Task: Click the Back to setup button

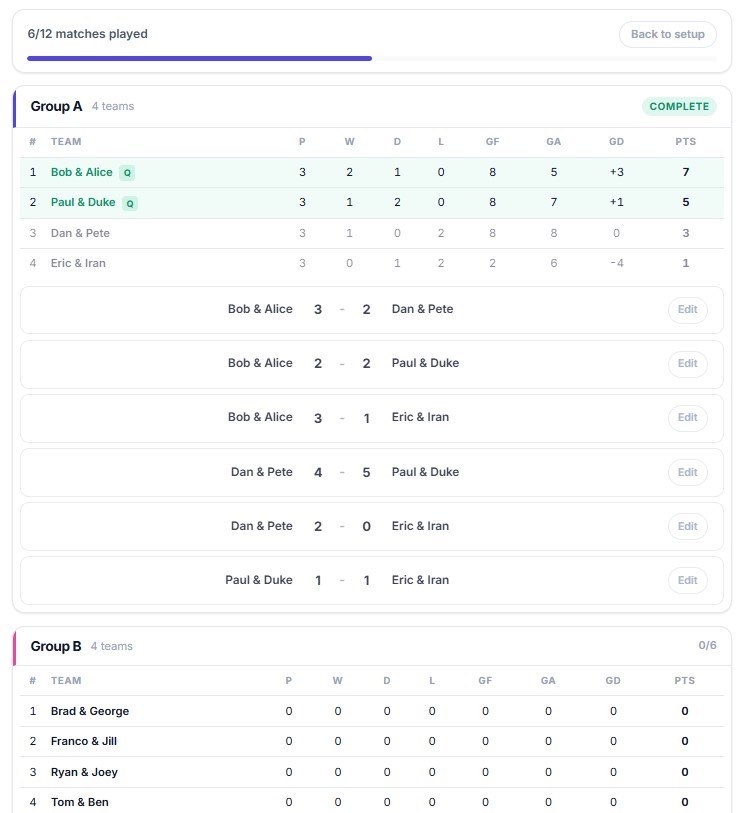Action: [667, 34]
